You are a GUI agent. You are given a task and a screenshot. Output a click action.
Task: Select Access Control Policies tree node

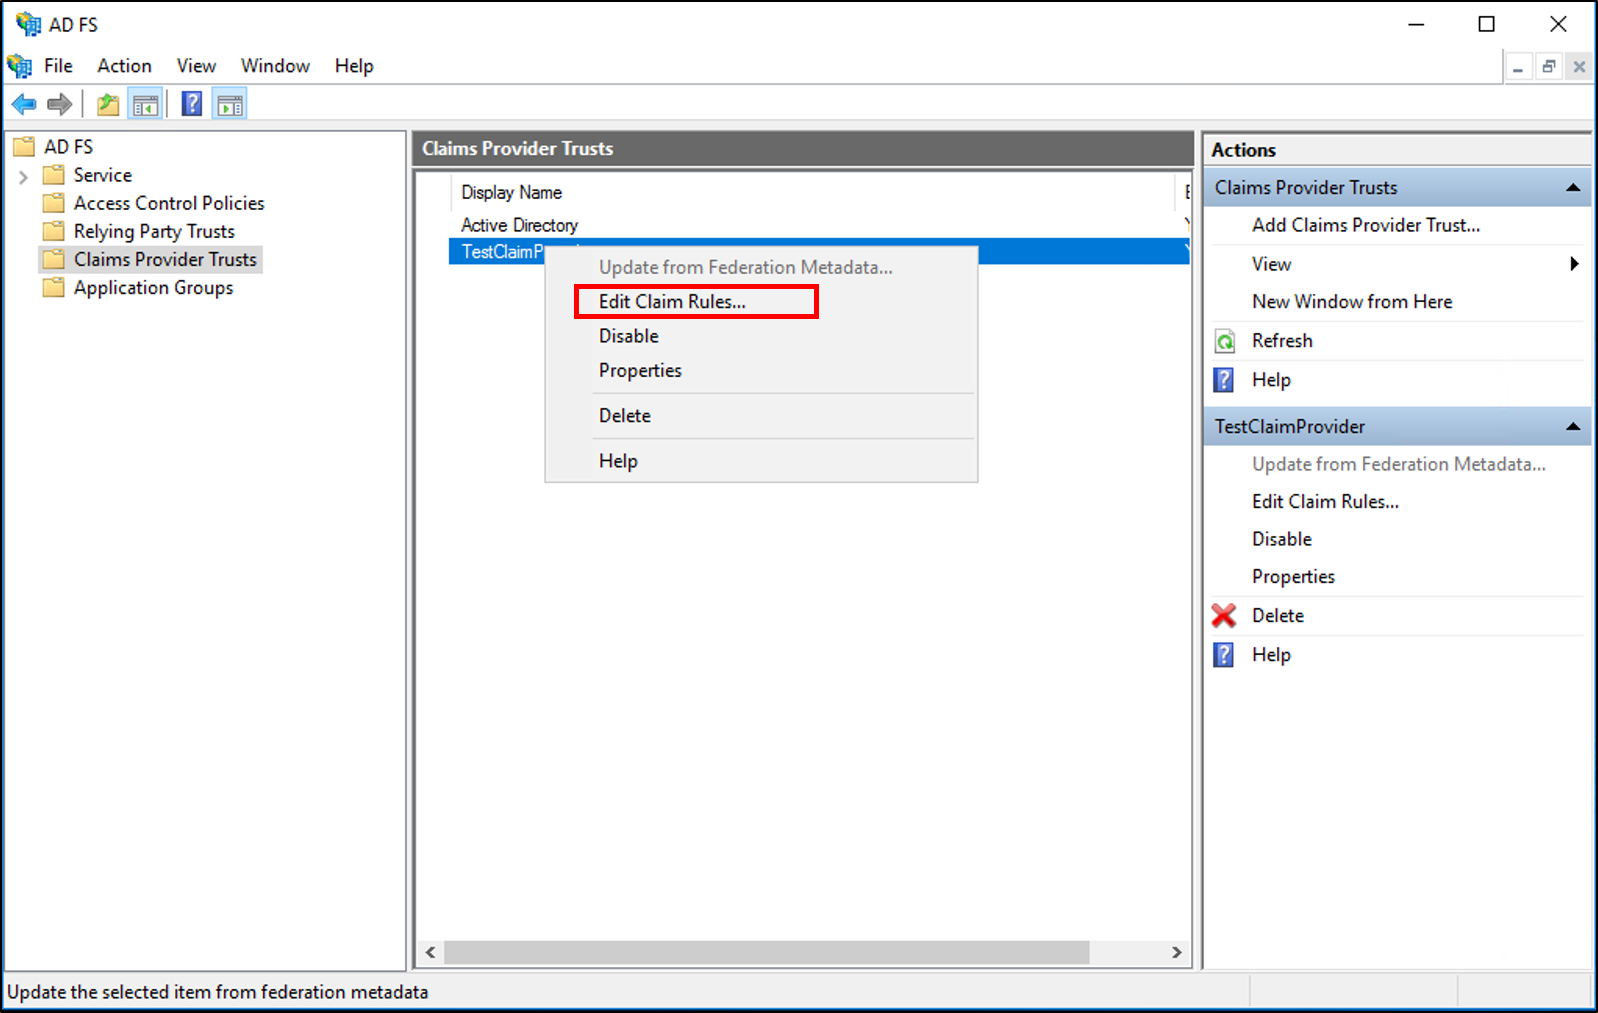click(169, 203)
